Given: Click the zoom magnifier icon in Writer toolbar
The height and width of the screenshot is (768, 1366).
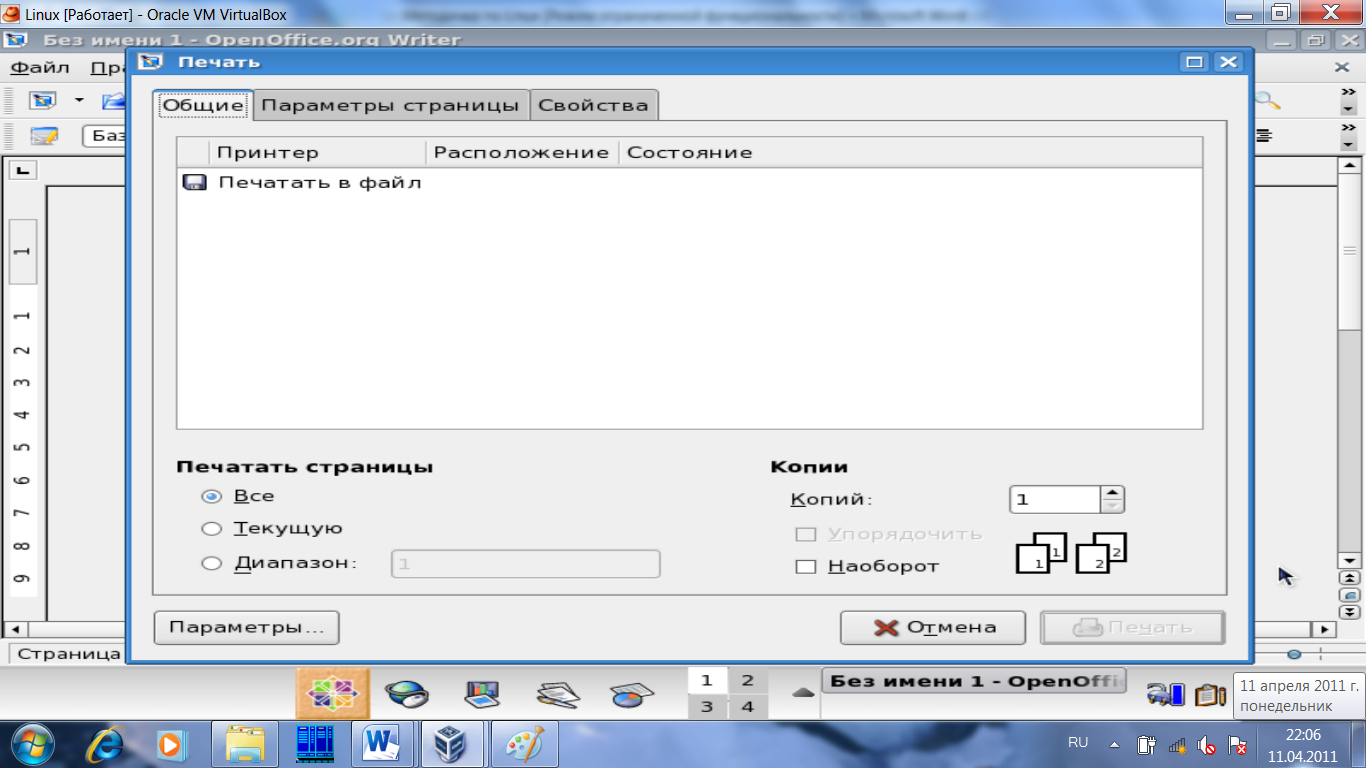Looking at the screenshot, I should [x=1268, y=101].
